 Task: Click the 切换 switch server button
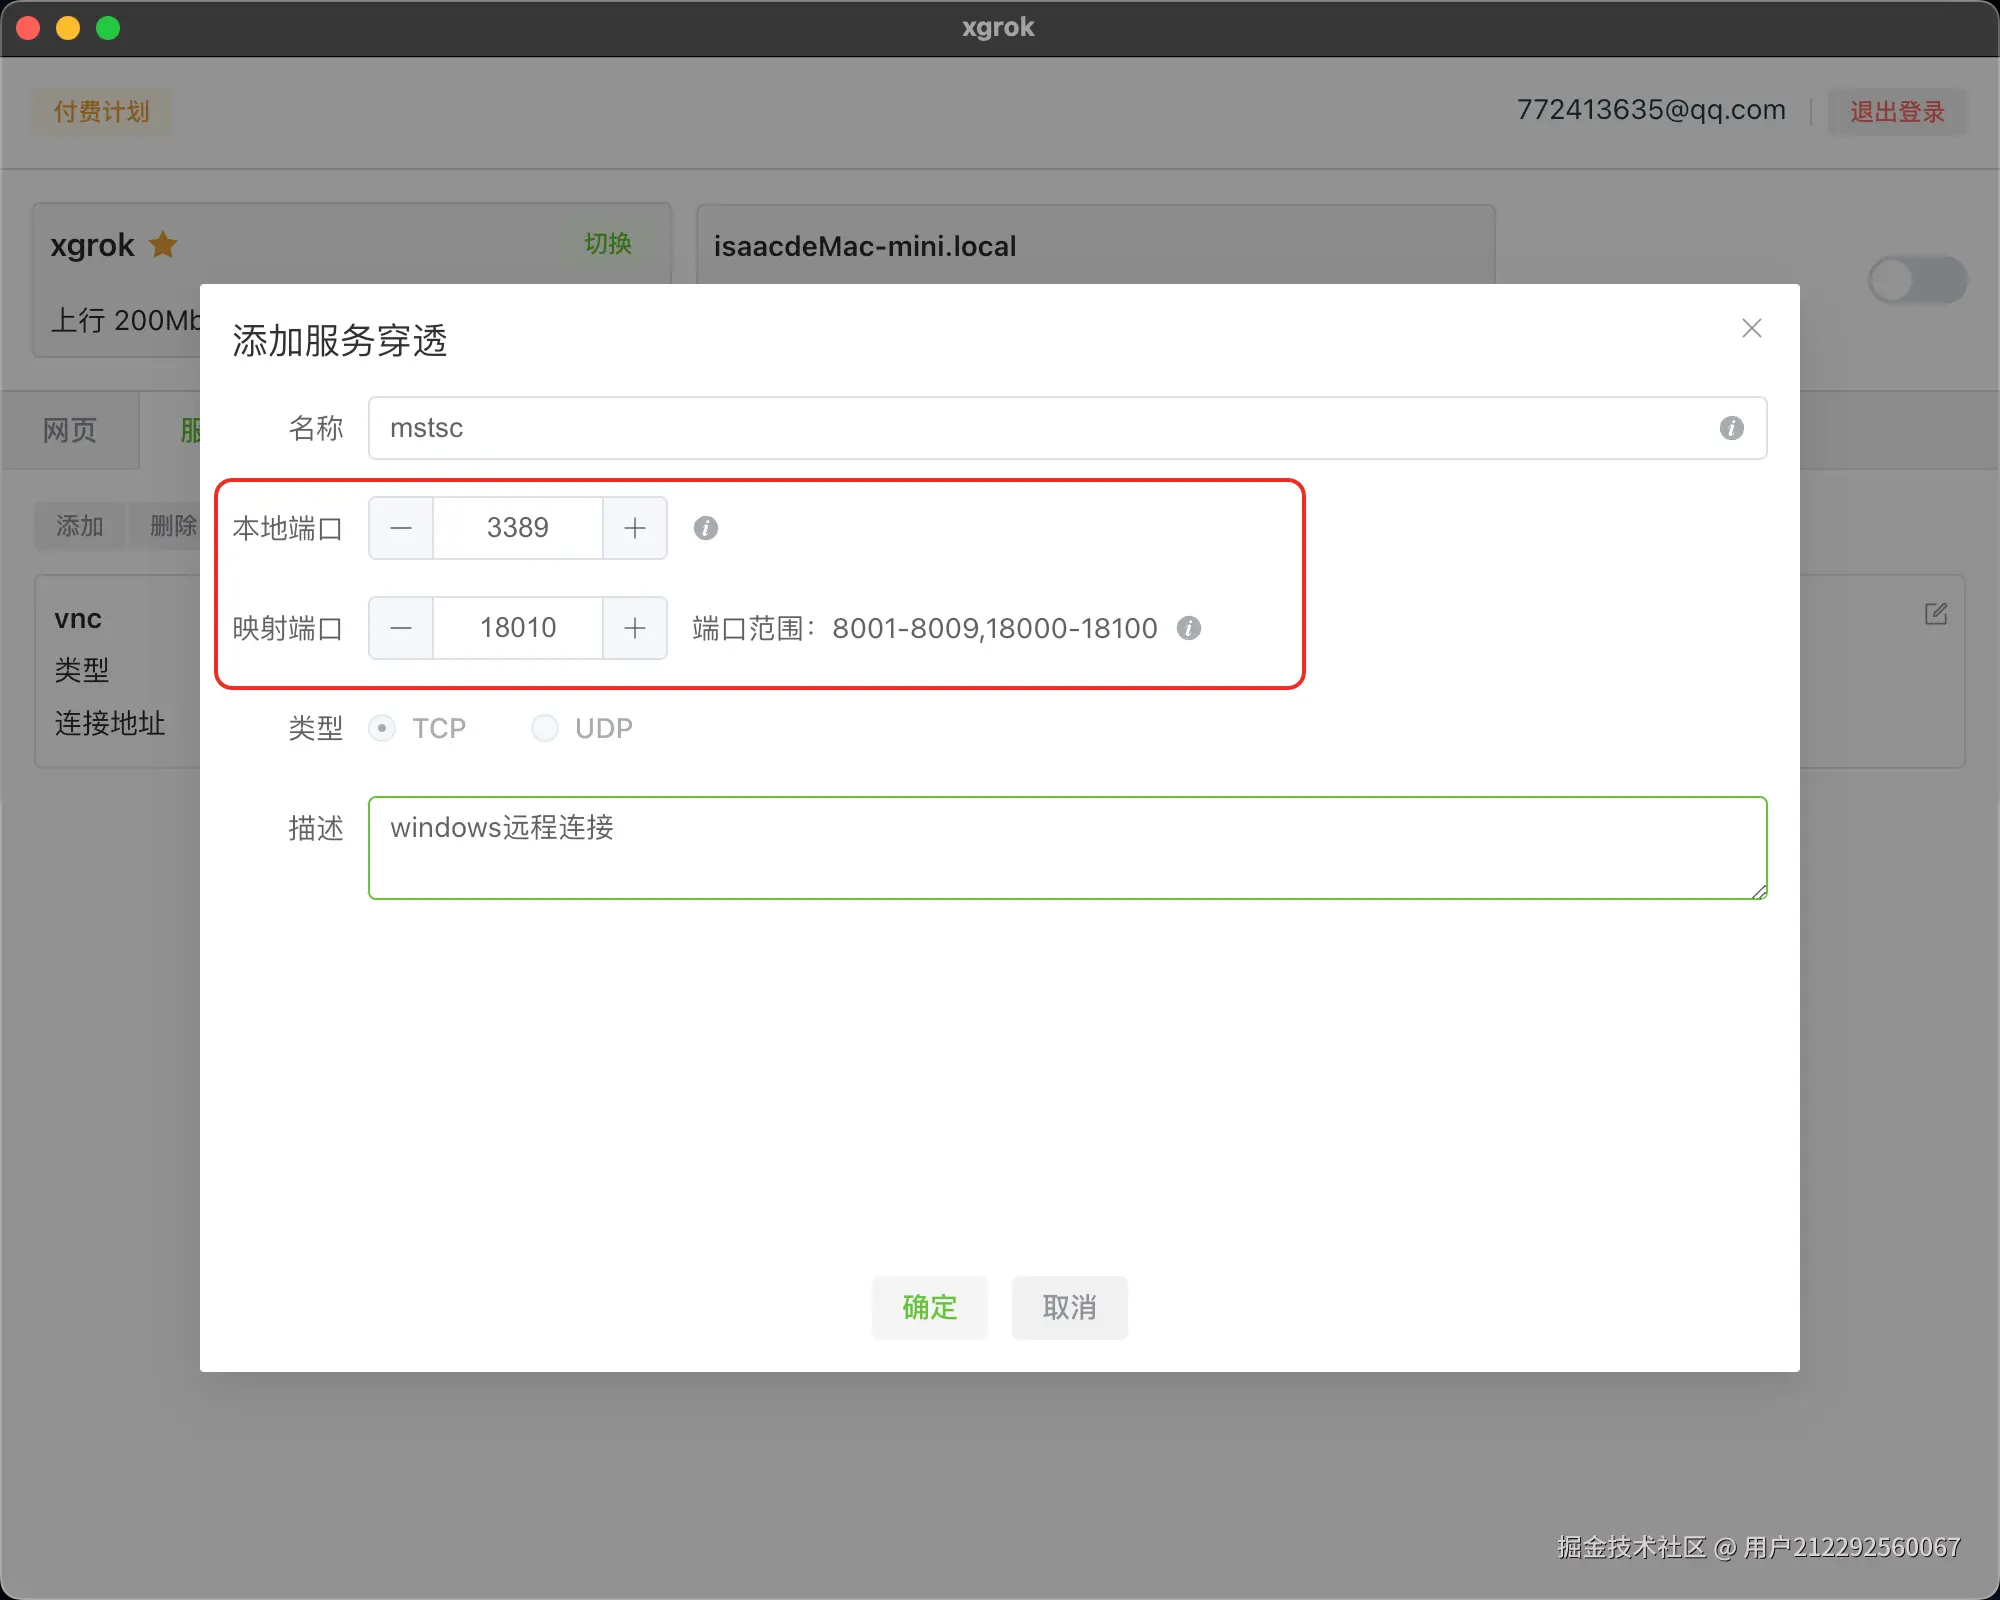pyautogui.click(x=608, y=244)
